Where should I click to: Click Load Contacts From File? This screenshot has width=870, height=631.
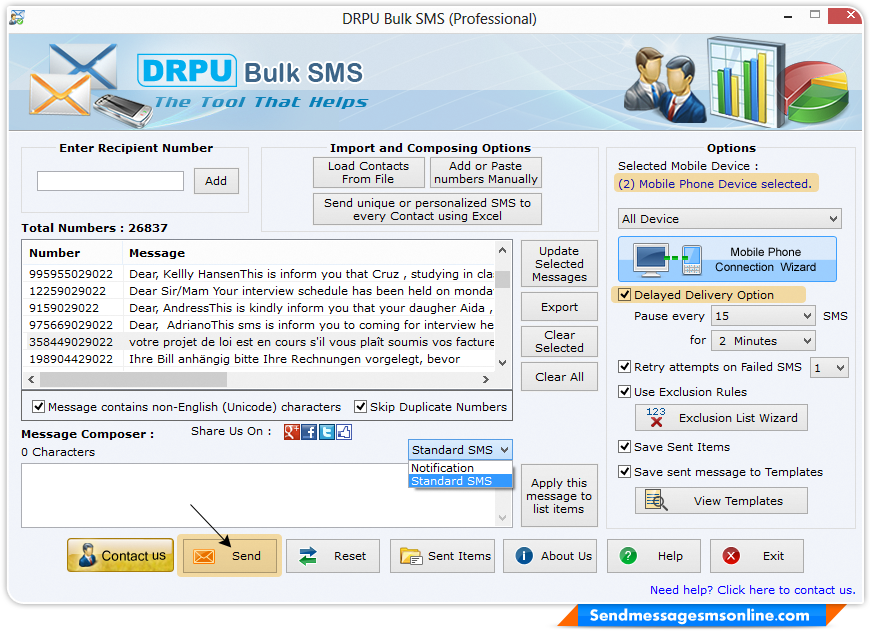click(x=368, y=173)
